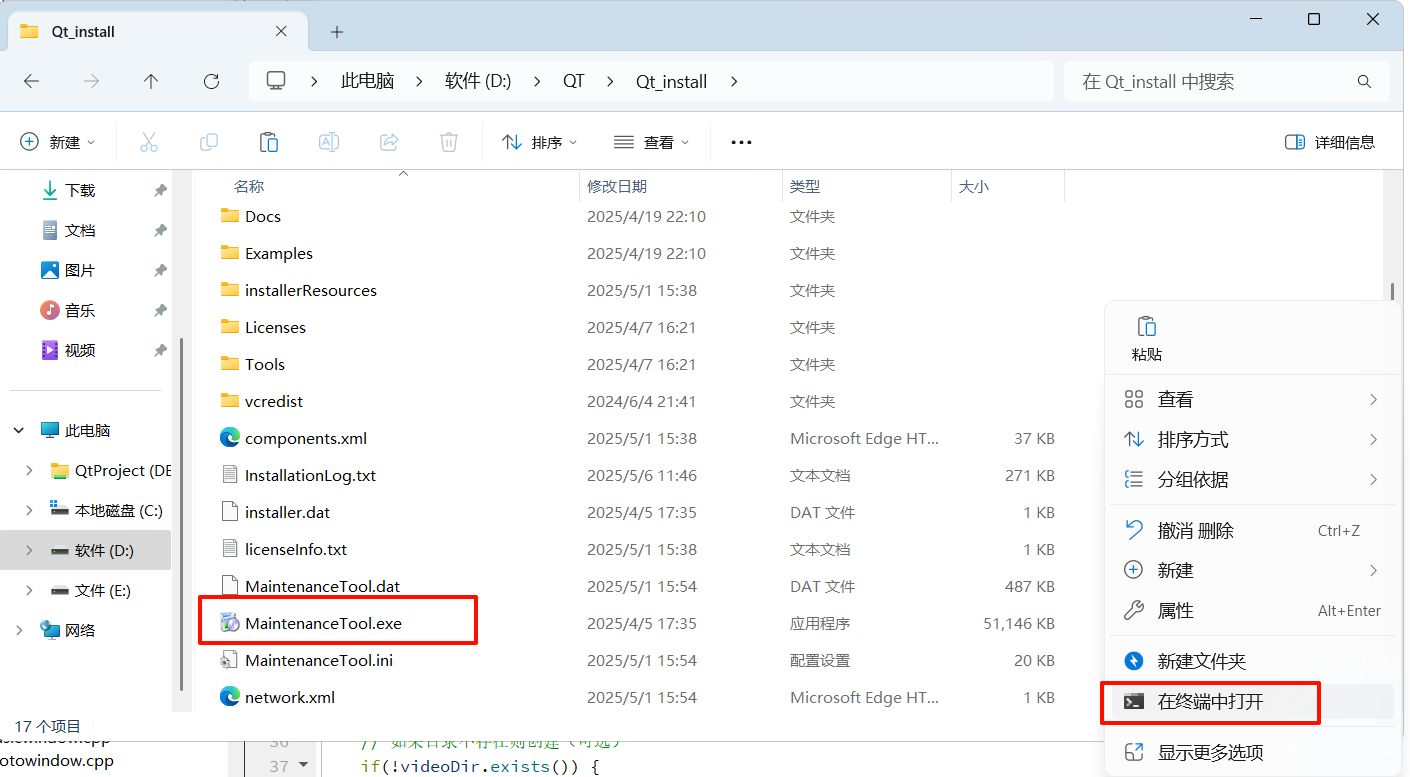This screenshot has height=777, width=1410.
Task: Click the pin icon beside 图片
Action: 160,270
